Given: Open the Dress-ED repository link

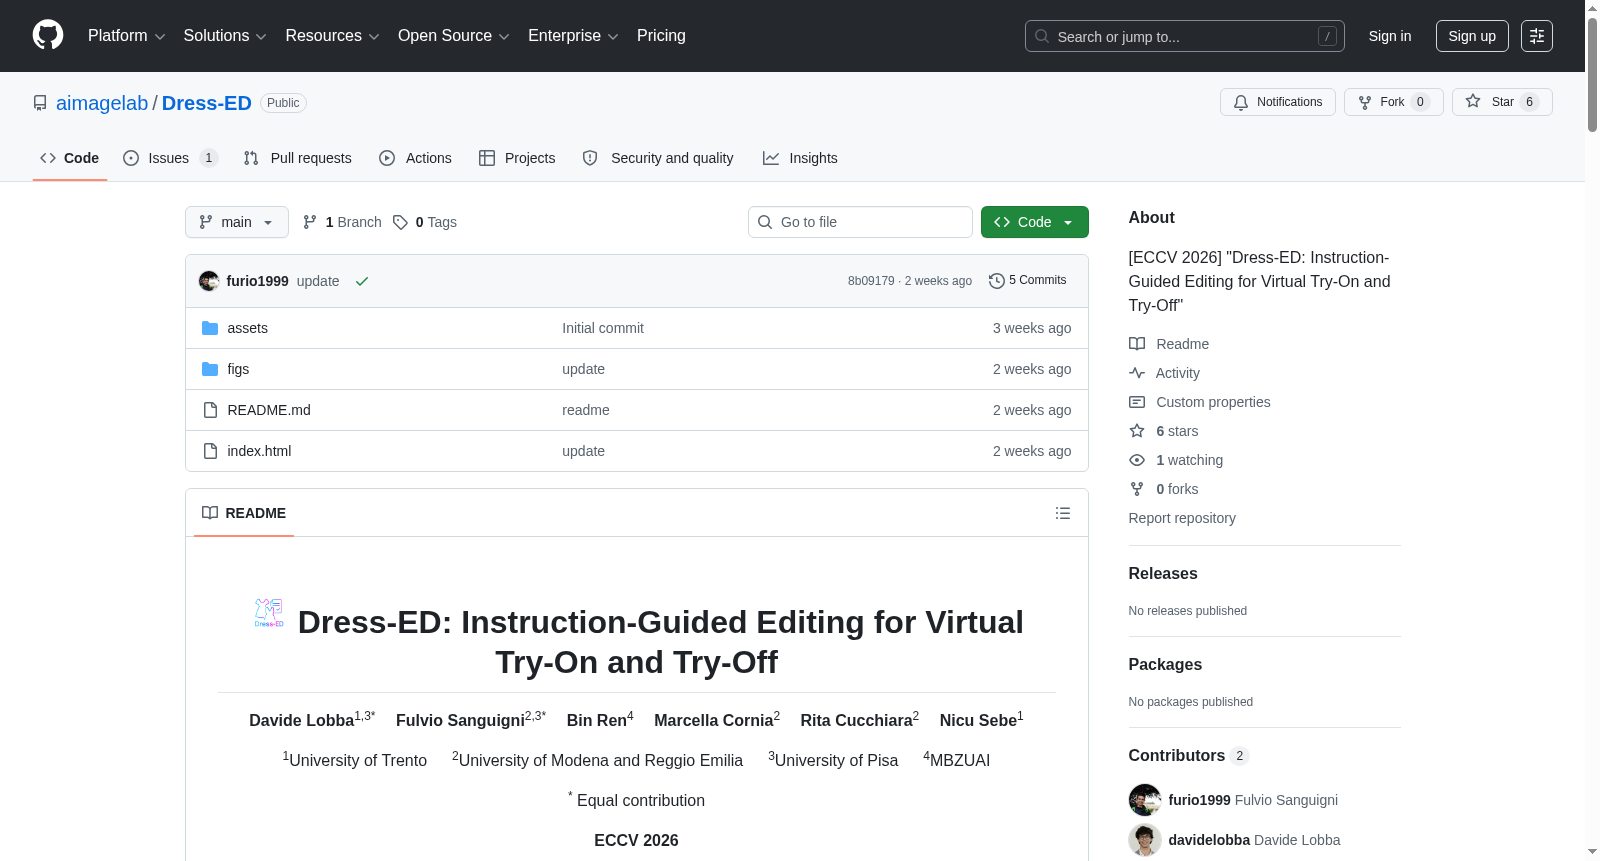Looking at the screenshot, I should 207,103.
